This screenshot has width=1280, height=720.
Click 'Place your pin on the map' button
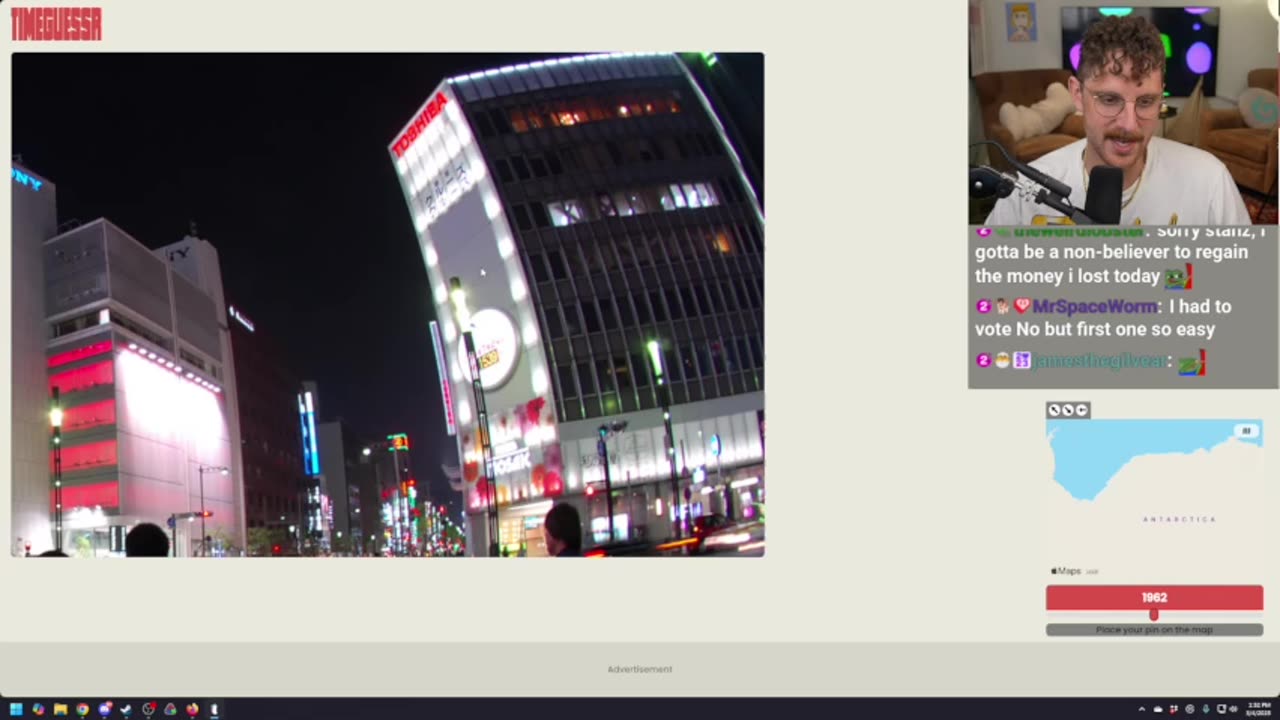1154,630
